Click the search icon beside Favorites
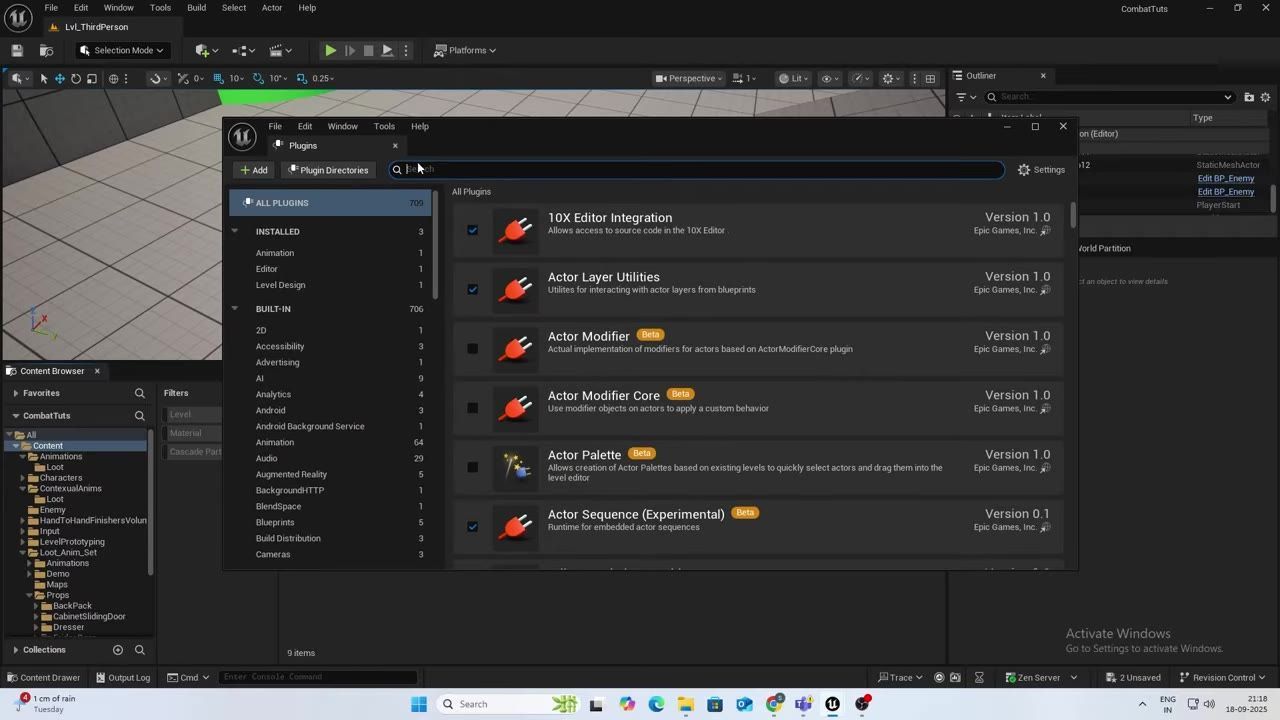Viewport: 1280px width, 720px height. pos(140,393)
